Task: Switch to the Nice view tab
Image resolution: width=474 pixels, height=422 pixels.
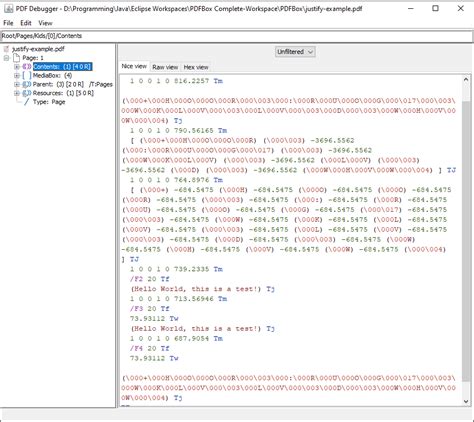Action: [x=134, y=66]
